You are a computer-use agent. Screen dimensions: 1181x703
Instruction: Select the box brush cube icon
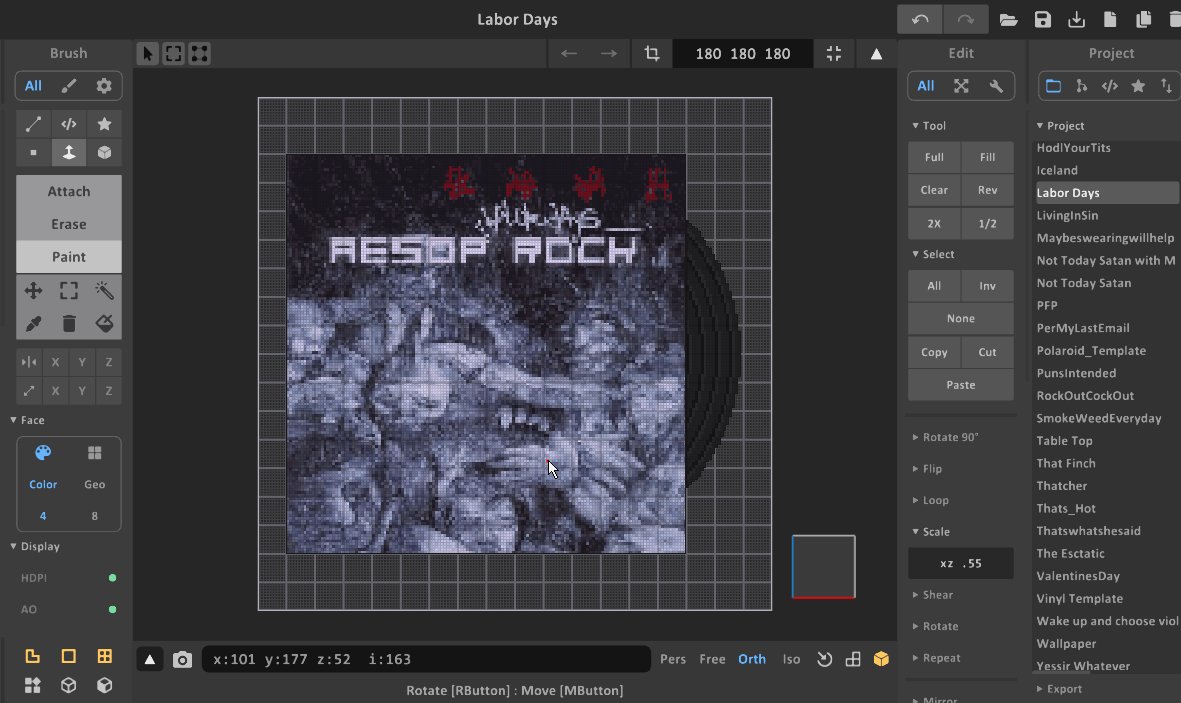point(104,152)
